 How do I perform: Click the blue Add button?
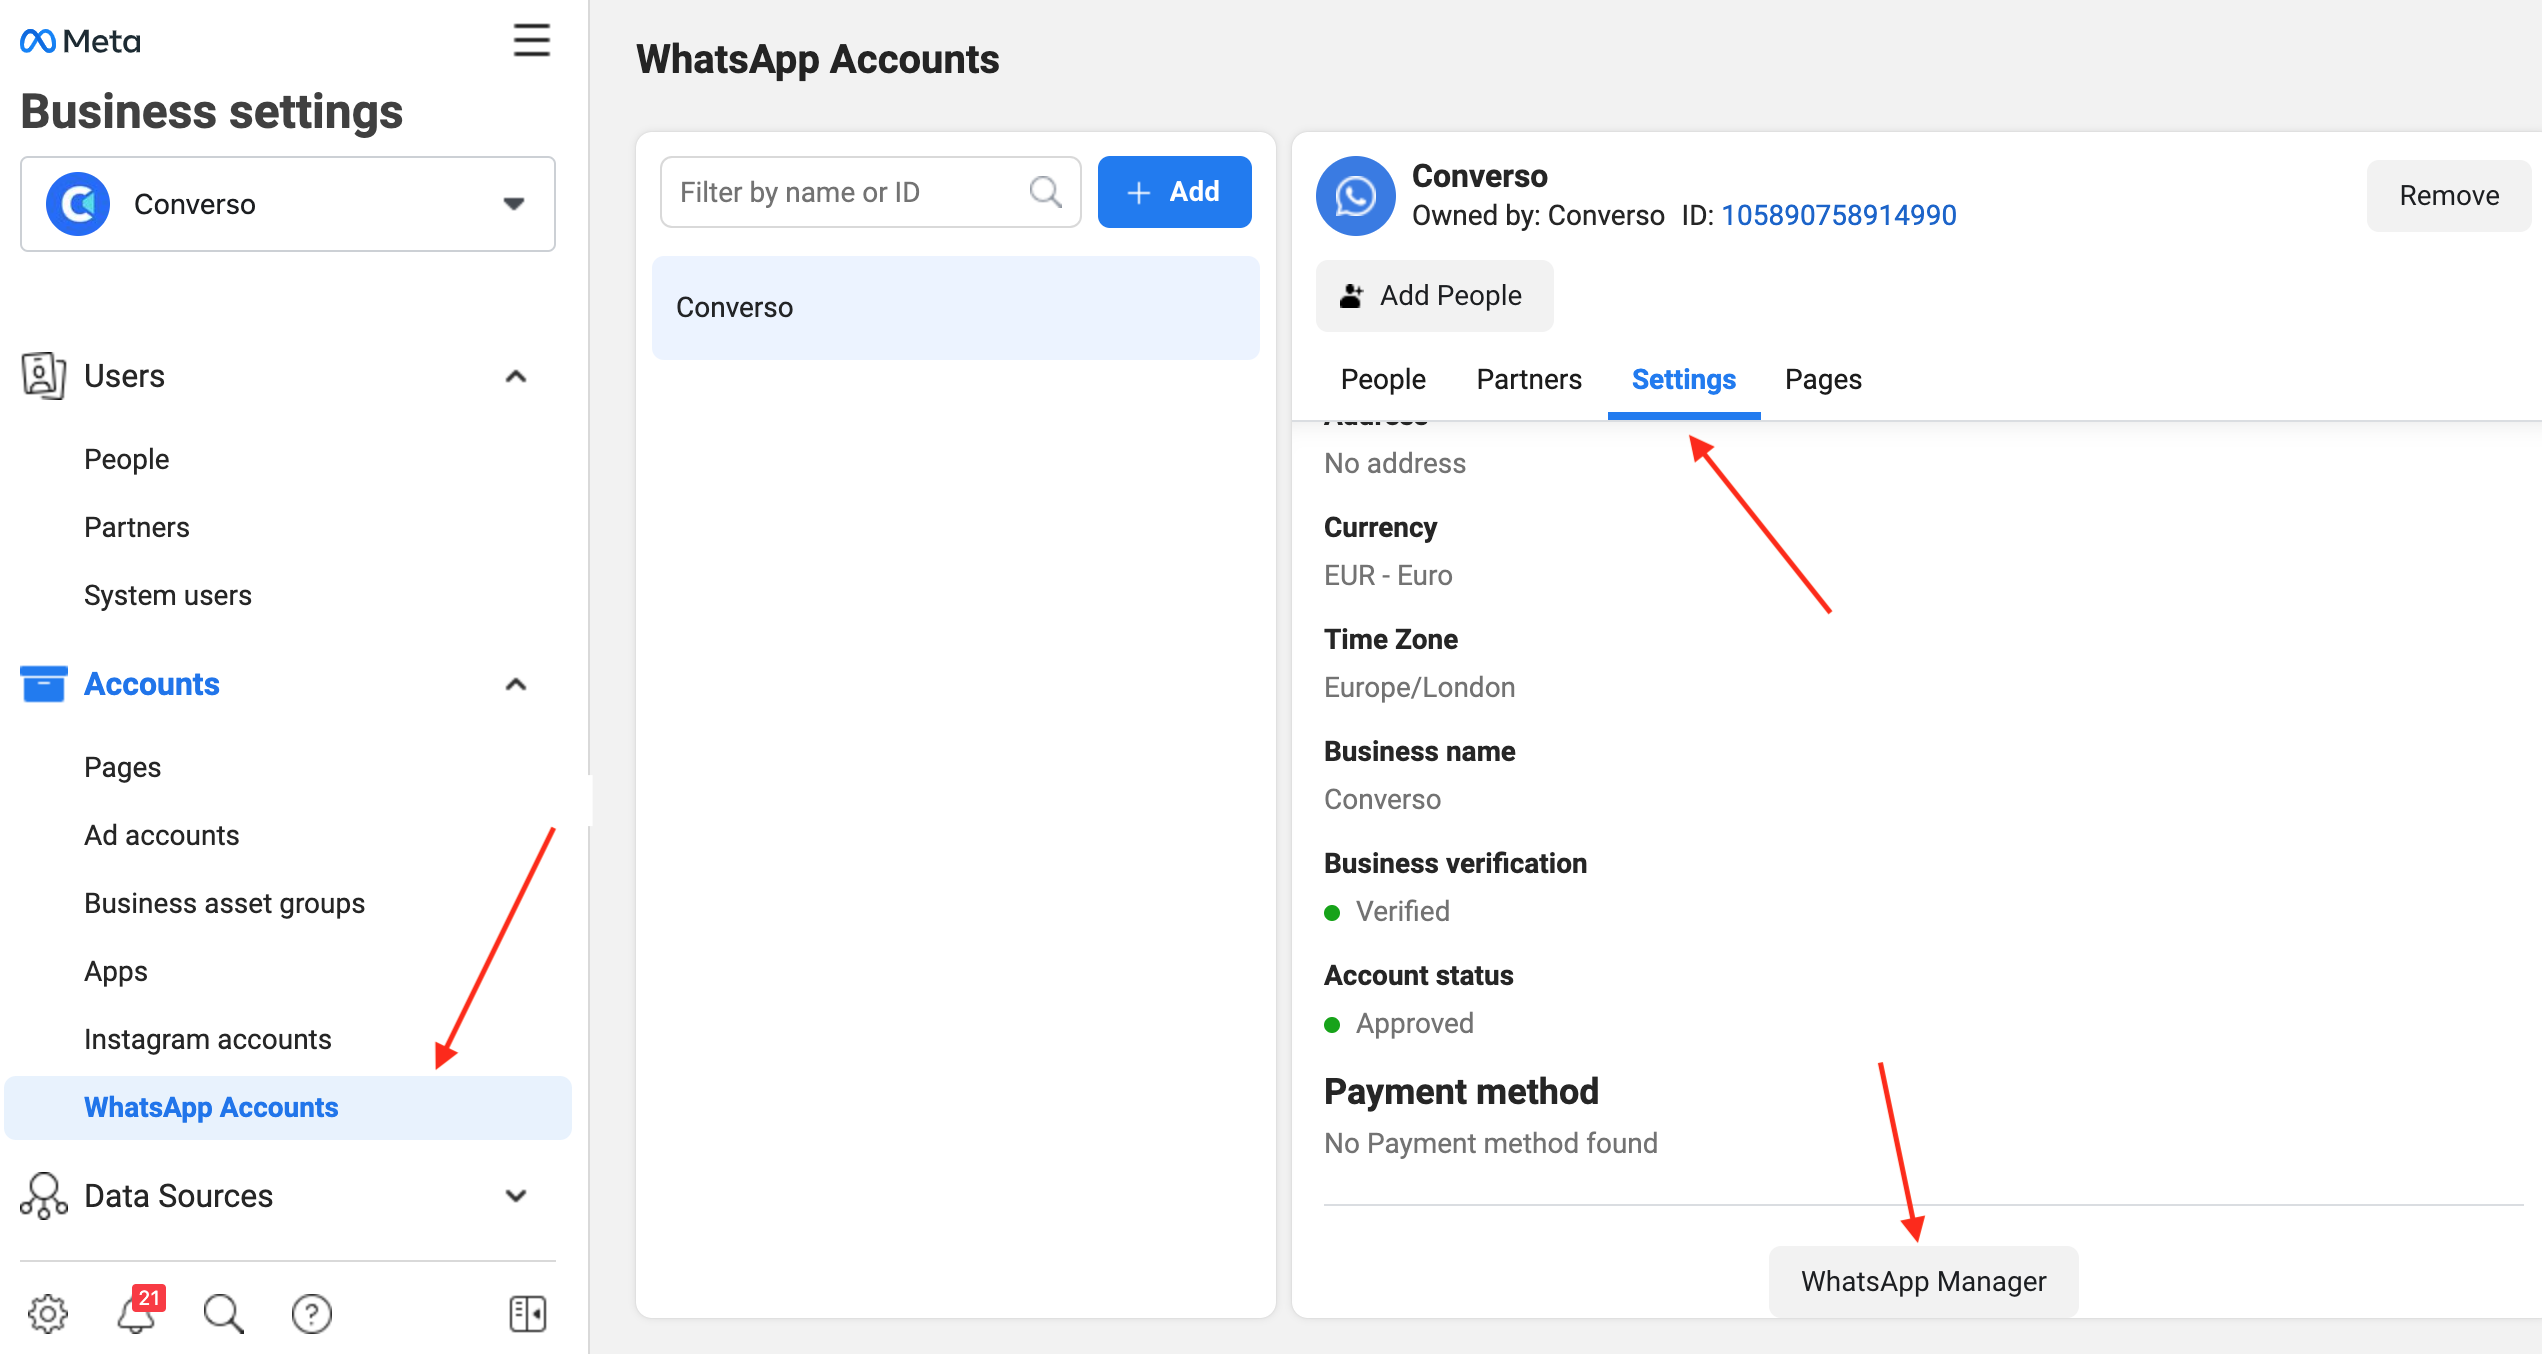click(1174, 191)
